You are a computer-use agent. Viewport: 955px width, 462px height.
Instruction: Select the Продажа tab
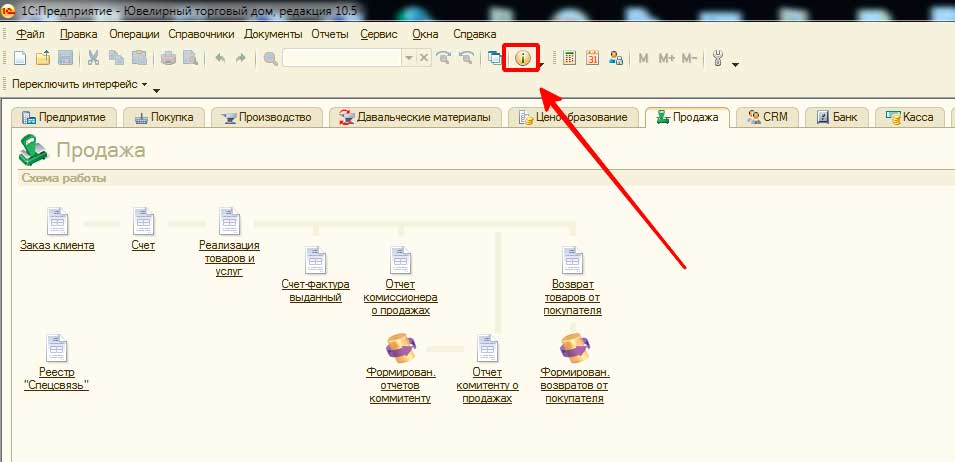[687, 117]
